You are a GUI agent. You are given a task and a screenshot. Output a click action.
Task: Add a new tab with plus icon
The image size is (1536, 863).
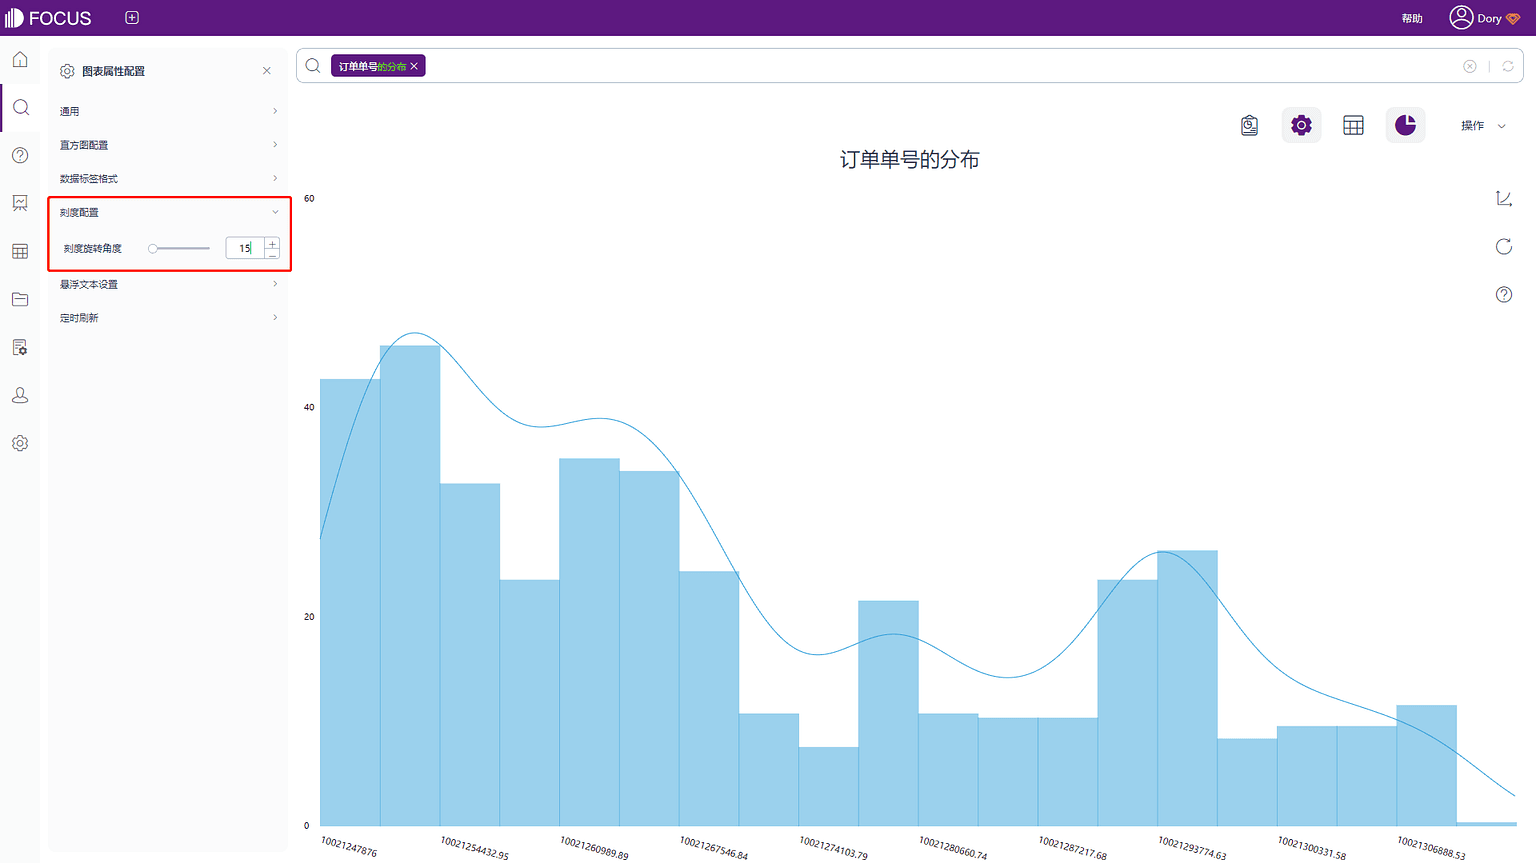click(x=132, y=18)
